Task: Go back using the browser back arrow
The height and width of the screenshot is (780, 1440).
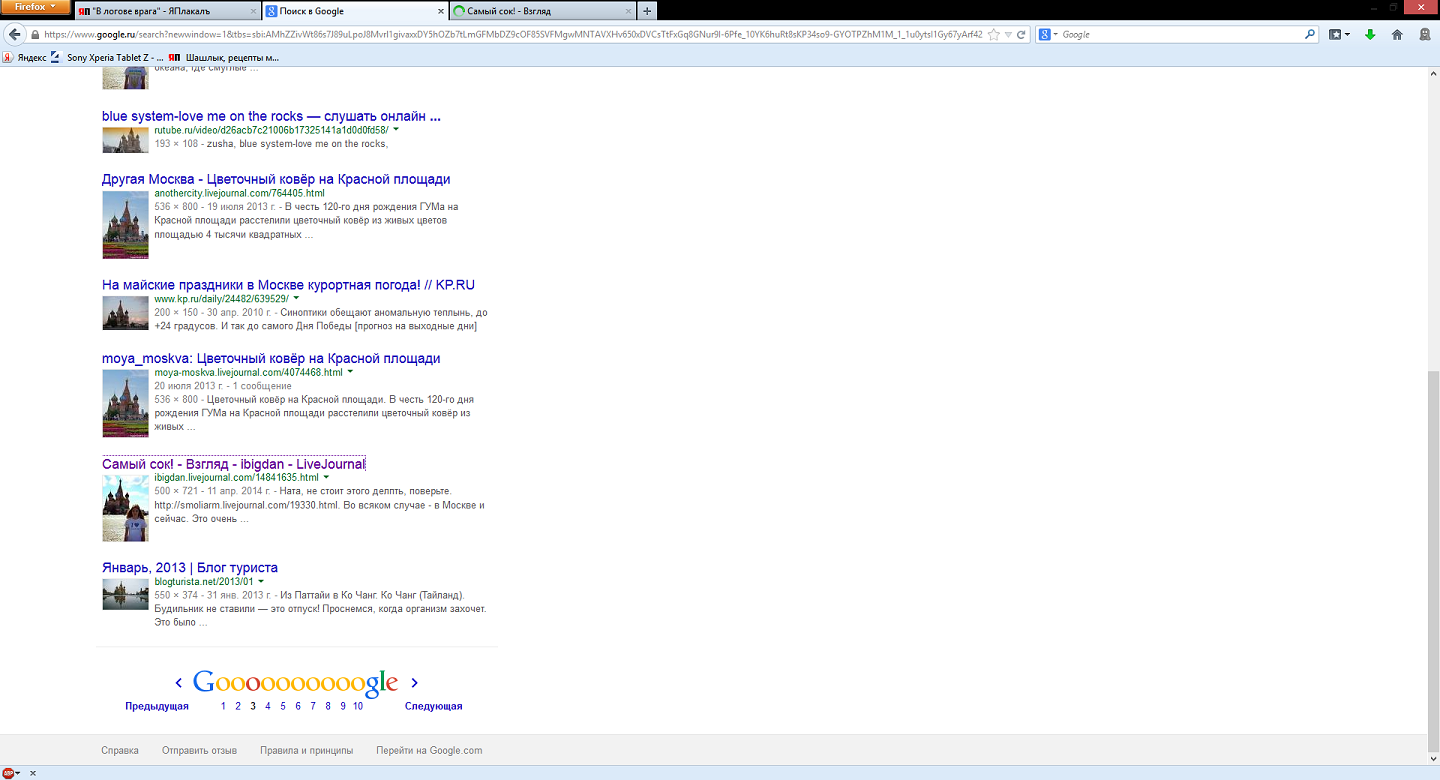Action: [15, 34]
